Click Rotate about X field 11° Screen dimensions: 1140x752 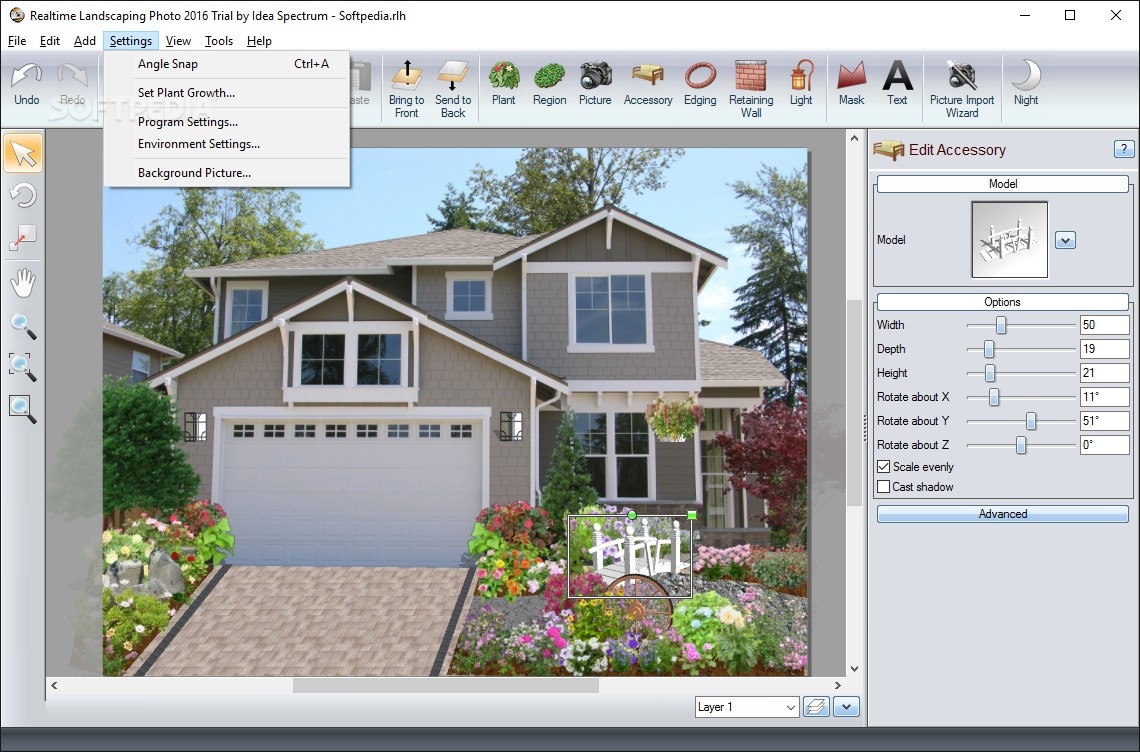click(x=1104, y=397)
